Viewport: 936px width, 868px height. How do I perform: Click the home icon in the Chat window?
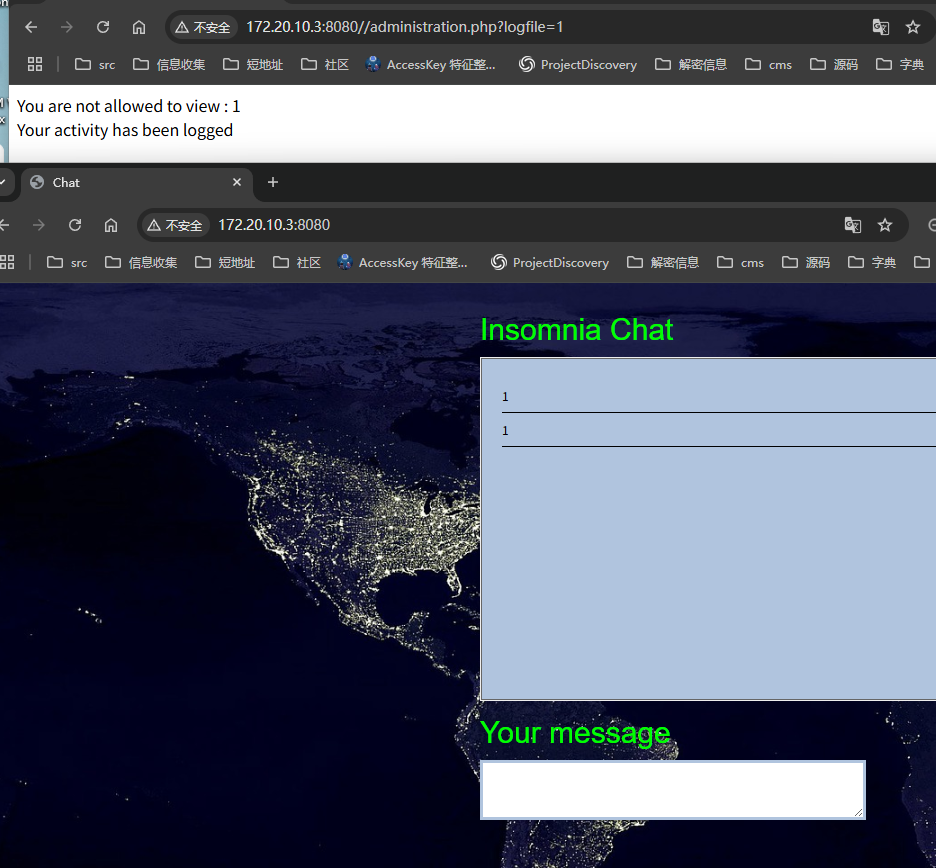(111, 225)
